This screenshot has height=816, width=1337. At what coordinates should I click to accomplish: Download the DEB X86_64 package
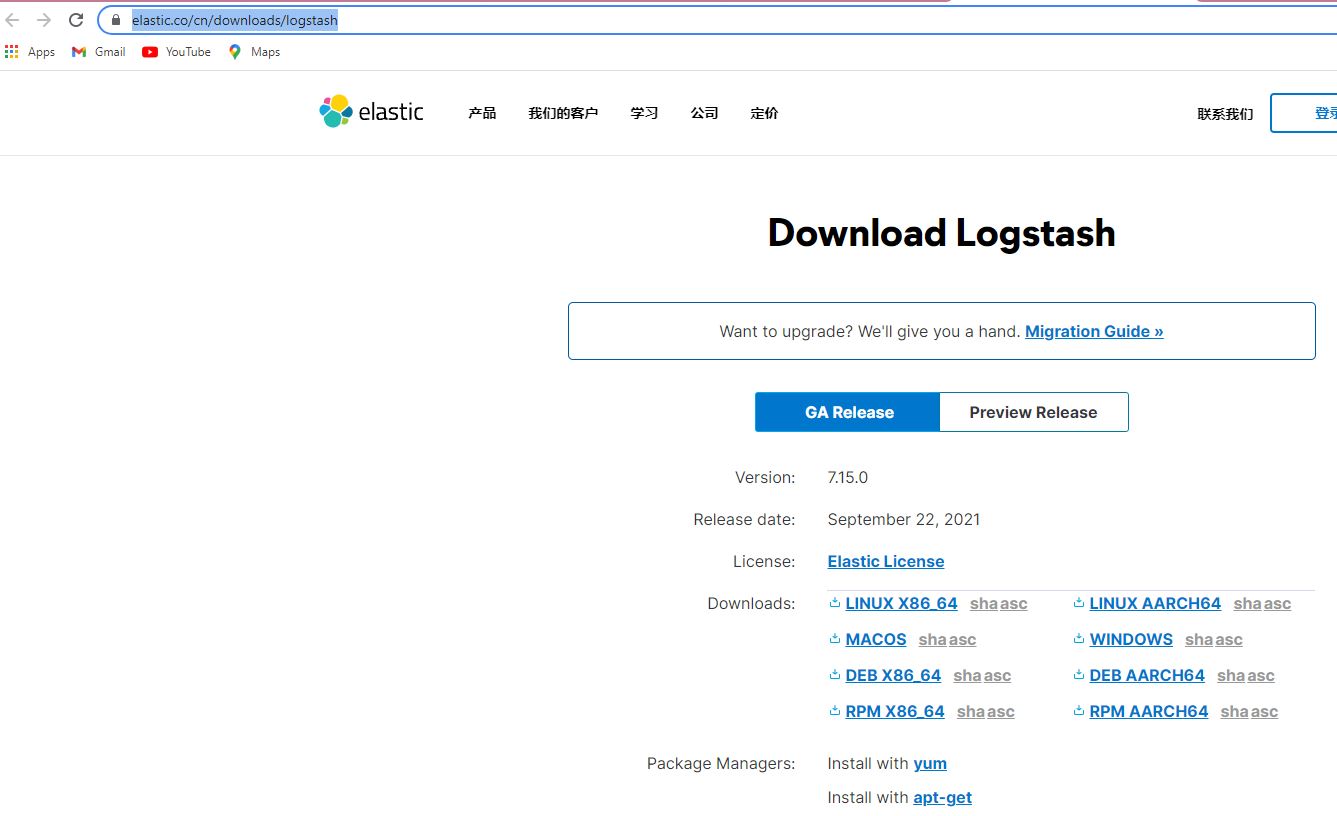coord(893,675)
